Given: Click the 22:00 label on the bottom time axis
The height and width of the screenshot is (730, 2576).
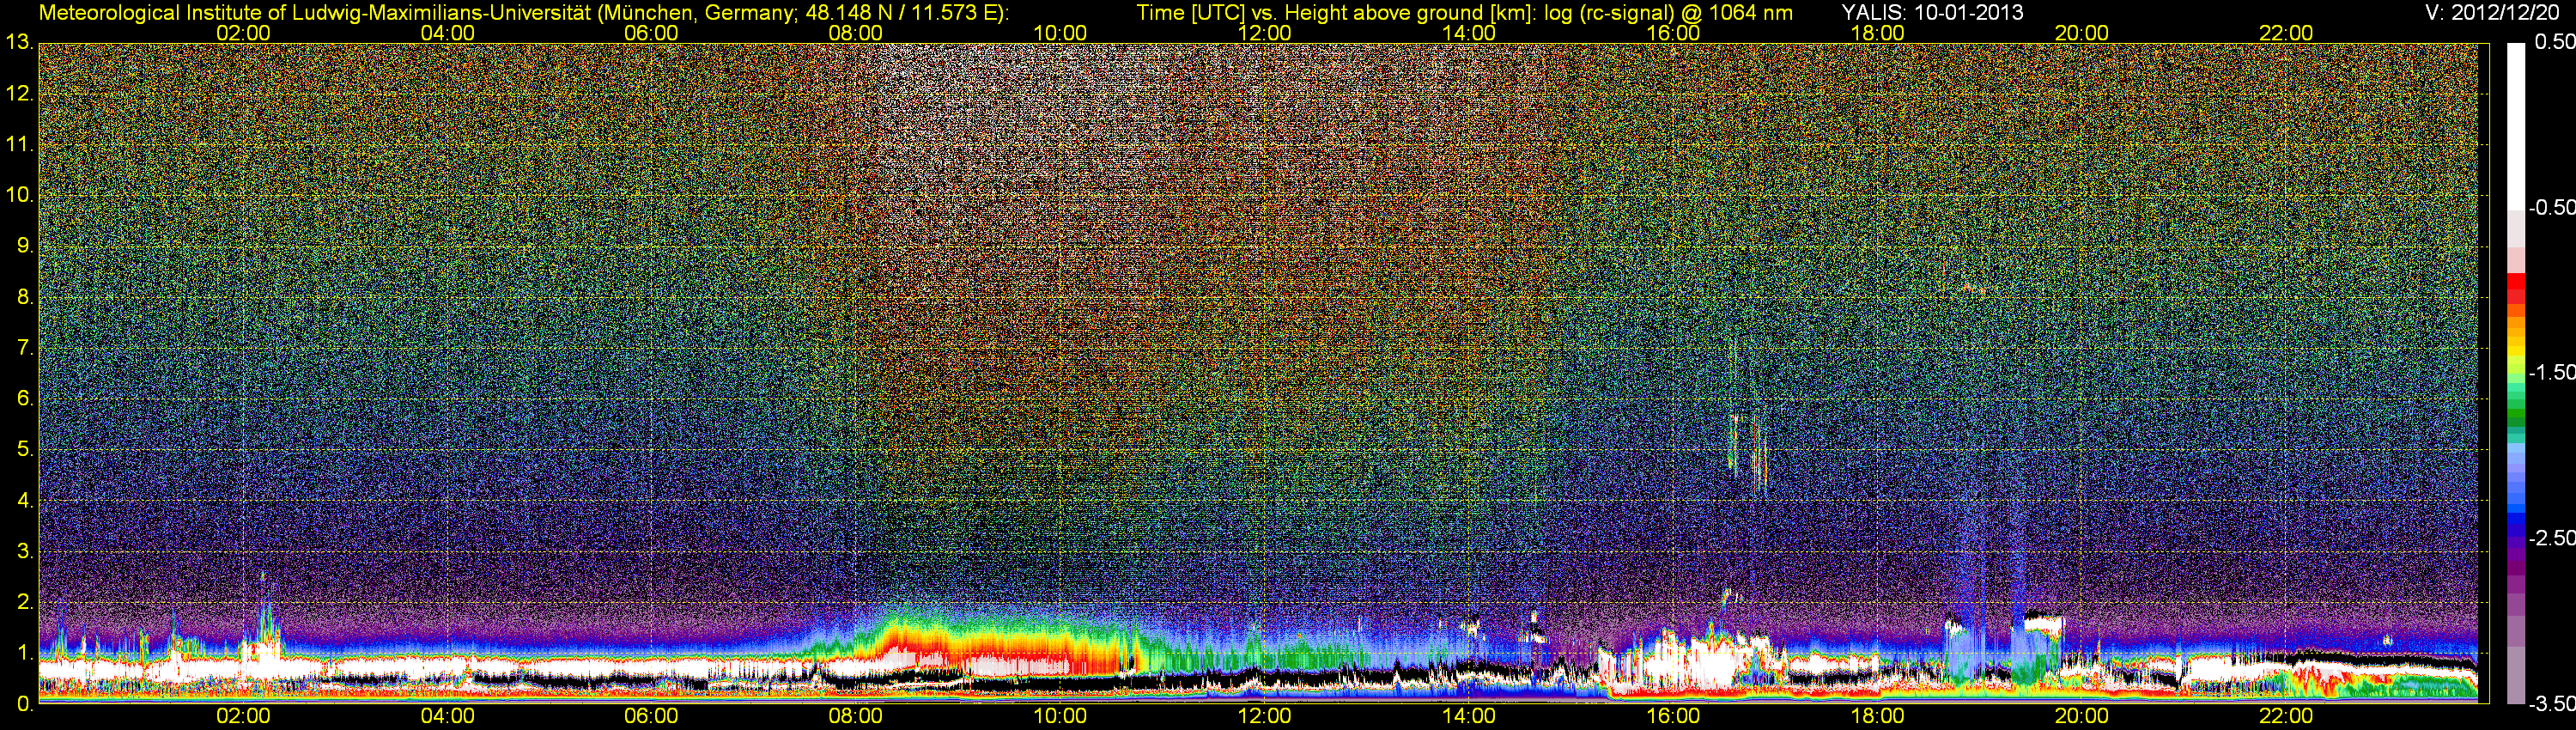Looking at the screenshot, I should click(2286, 716).
